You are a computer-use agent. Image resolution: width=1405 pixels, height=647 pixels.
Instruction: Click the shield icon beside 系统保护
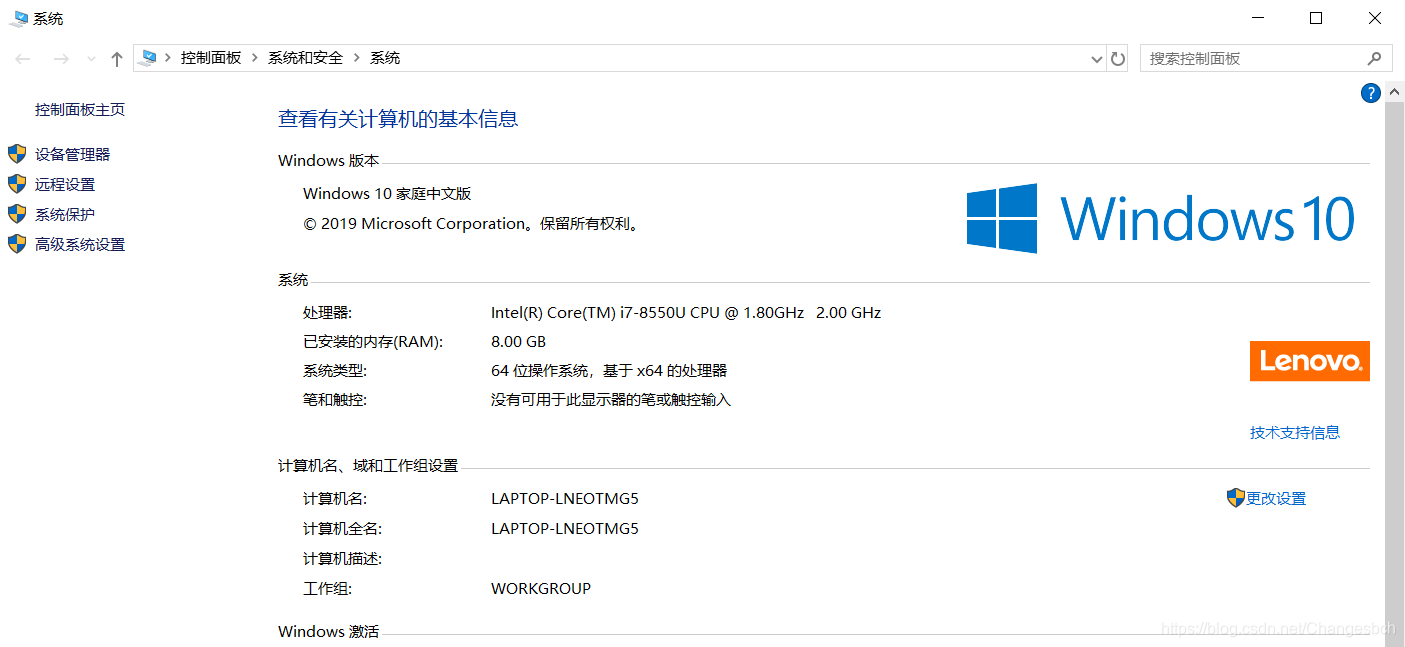[x=17, y=214]
